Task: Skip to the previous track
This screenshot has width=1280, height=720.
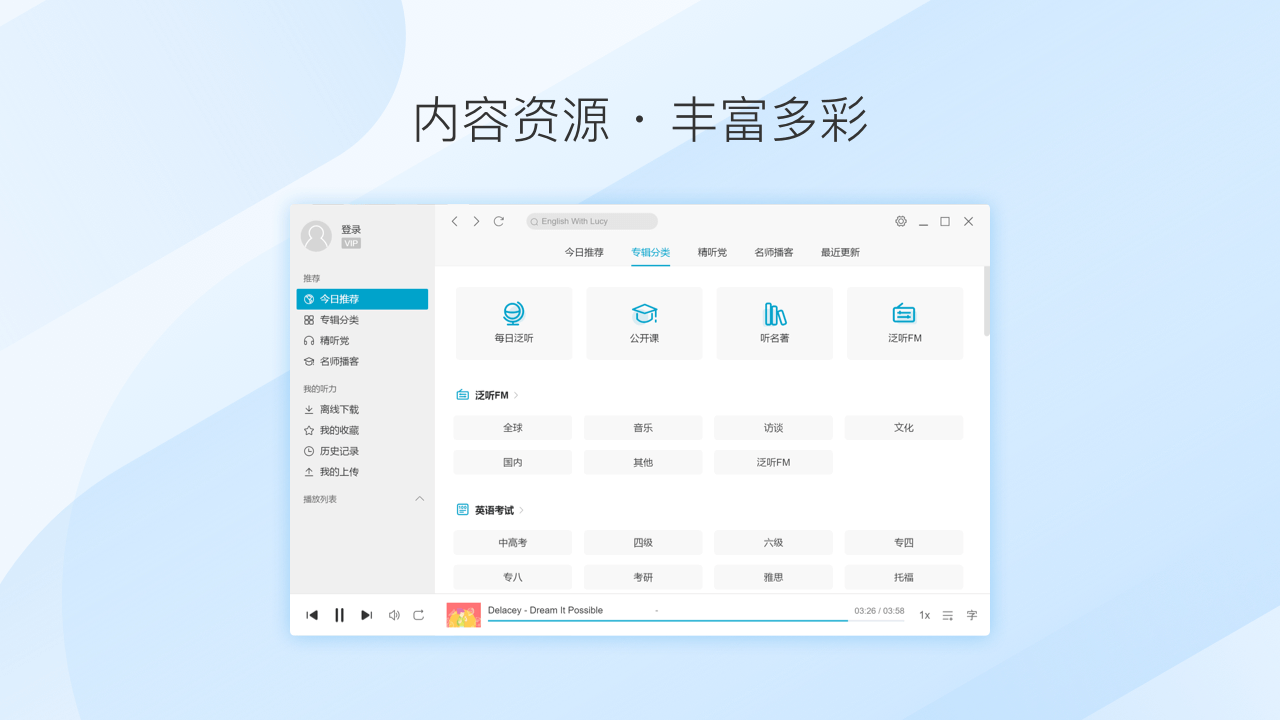Action: (312, 615)
